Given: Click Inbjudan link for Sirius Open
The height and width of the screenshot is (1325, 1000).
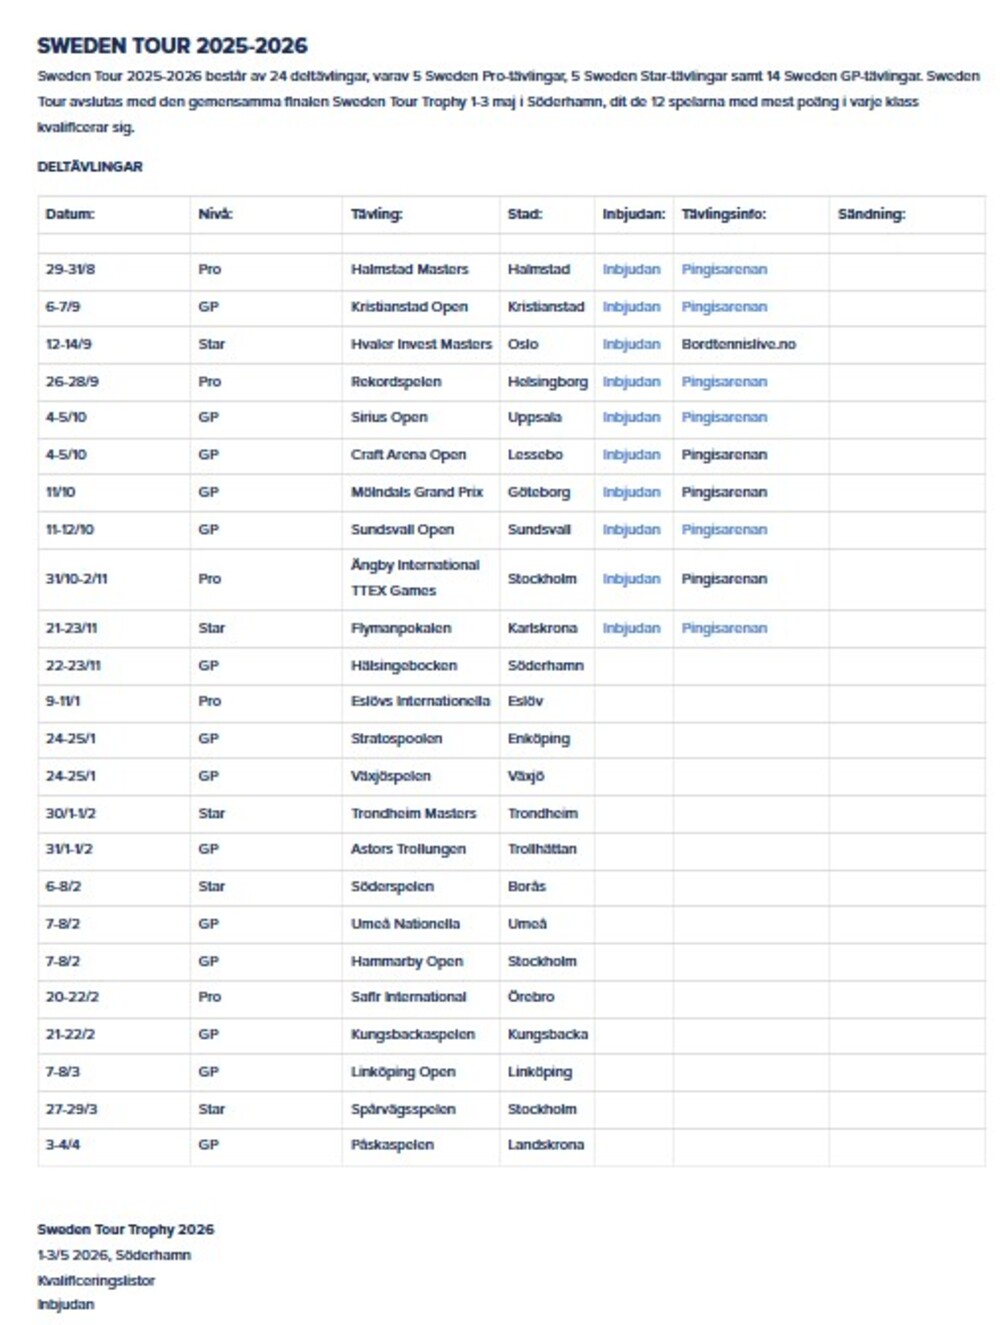Looking at the screenshot, I should tap(631, 417).
